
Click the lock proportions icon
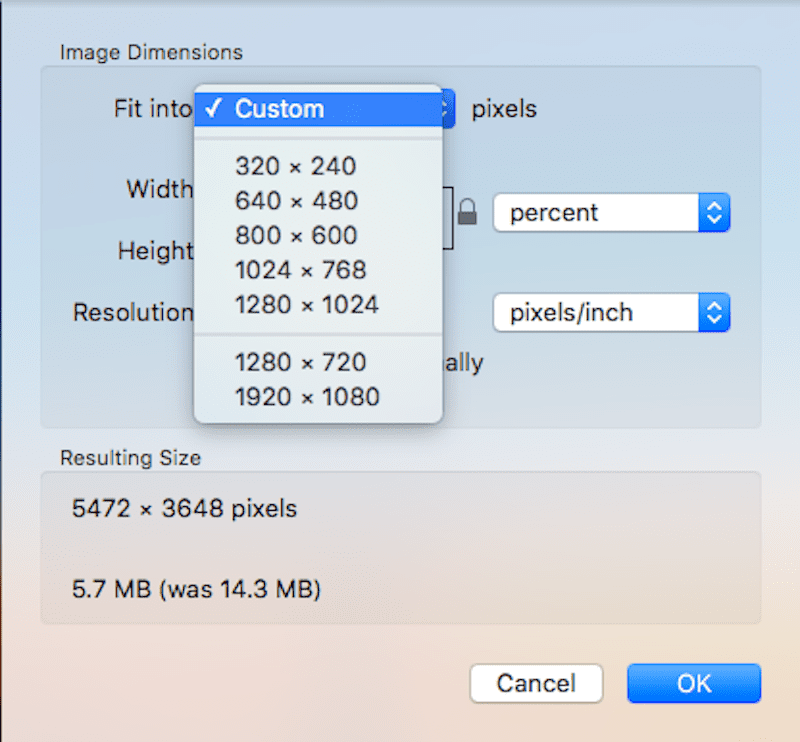click(467, 212)
